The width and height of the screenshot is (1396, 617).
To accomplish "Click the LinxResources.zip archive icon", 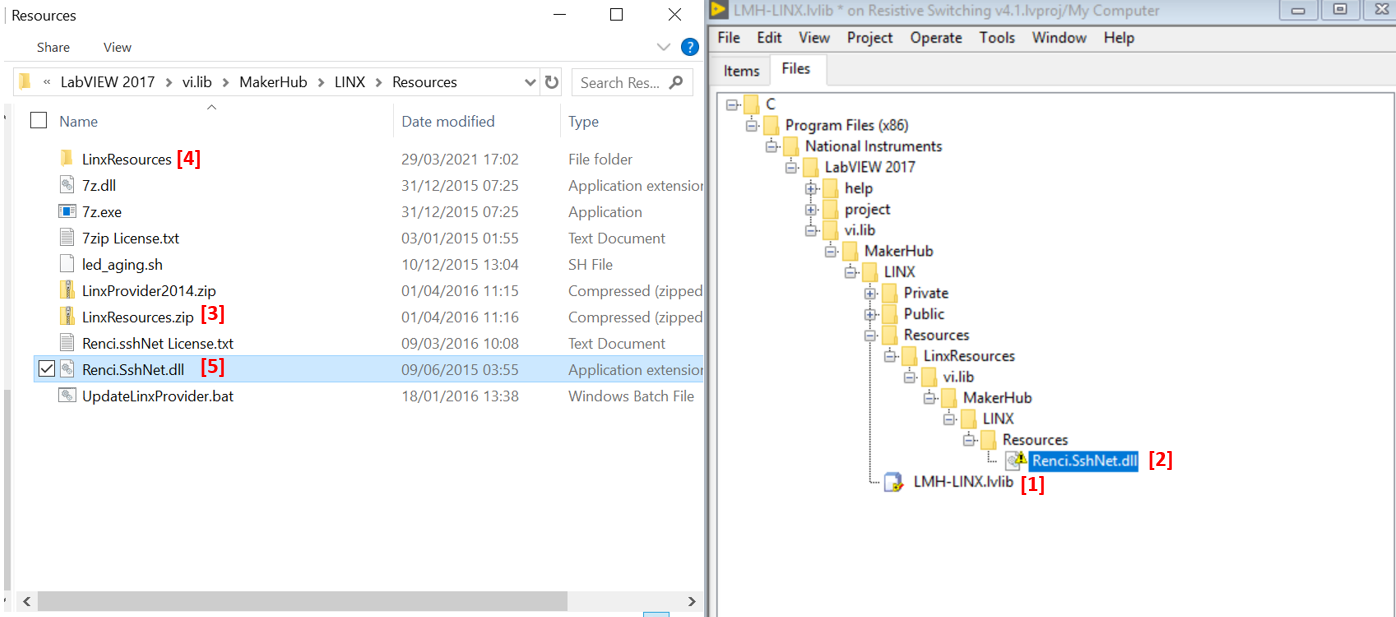I will (x=67, y=317).
